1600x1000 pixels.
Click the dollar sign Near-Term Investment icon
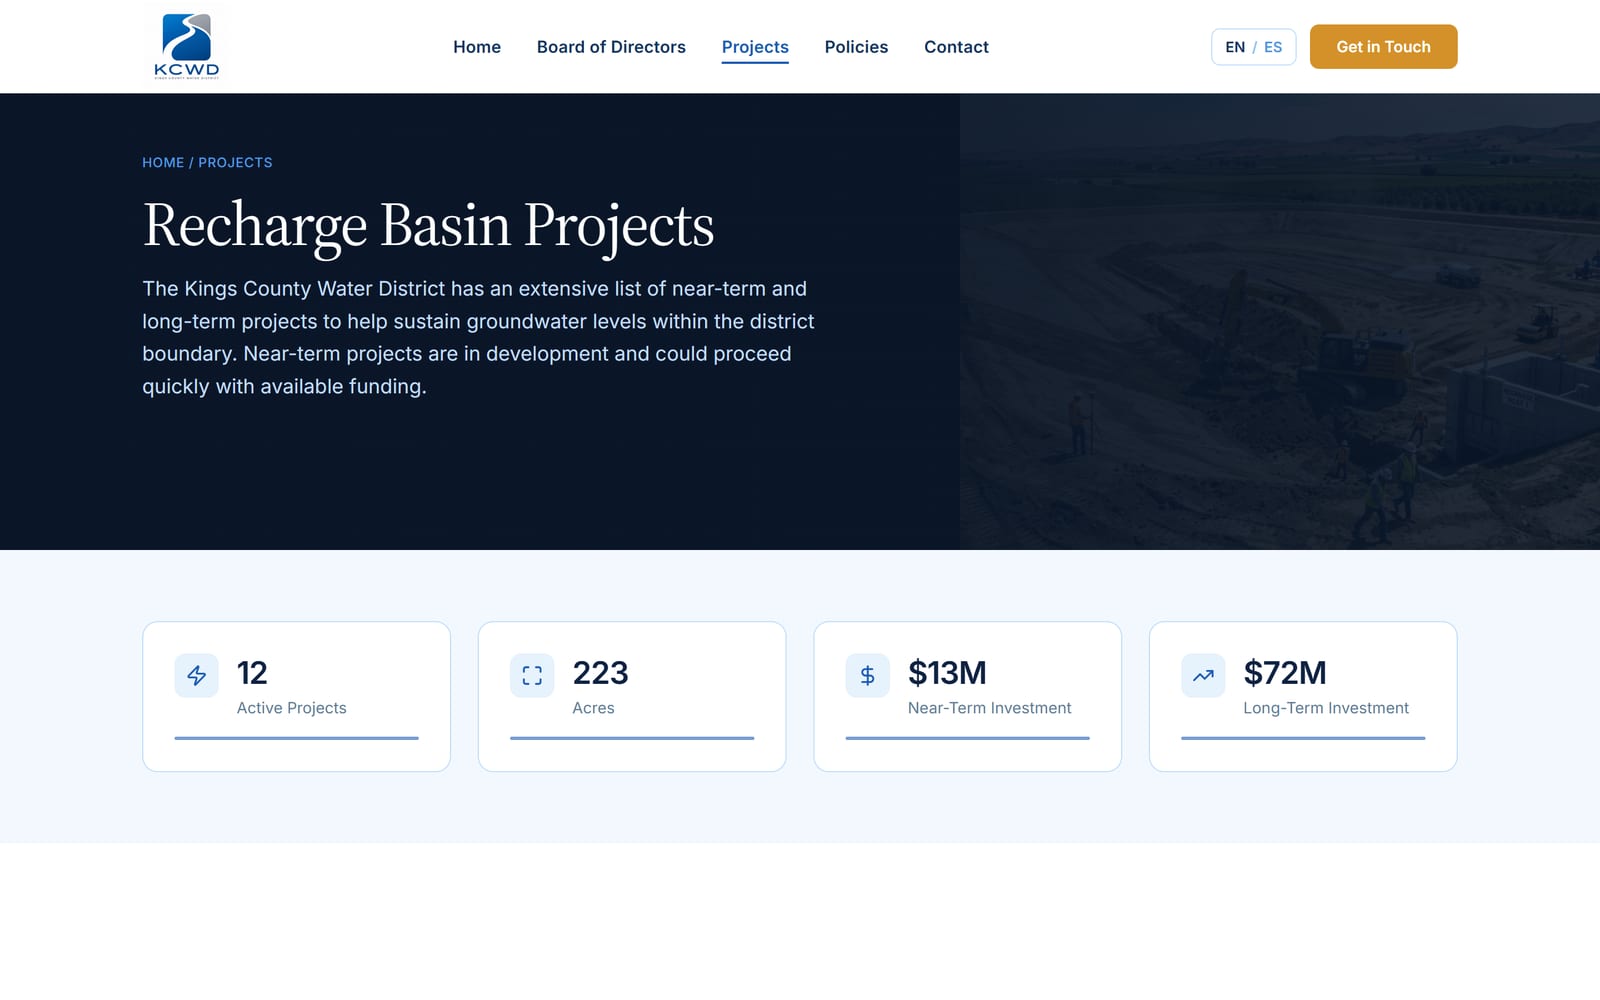(868, 676)
